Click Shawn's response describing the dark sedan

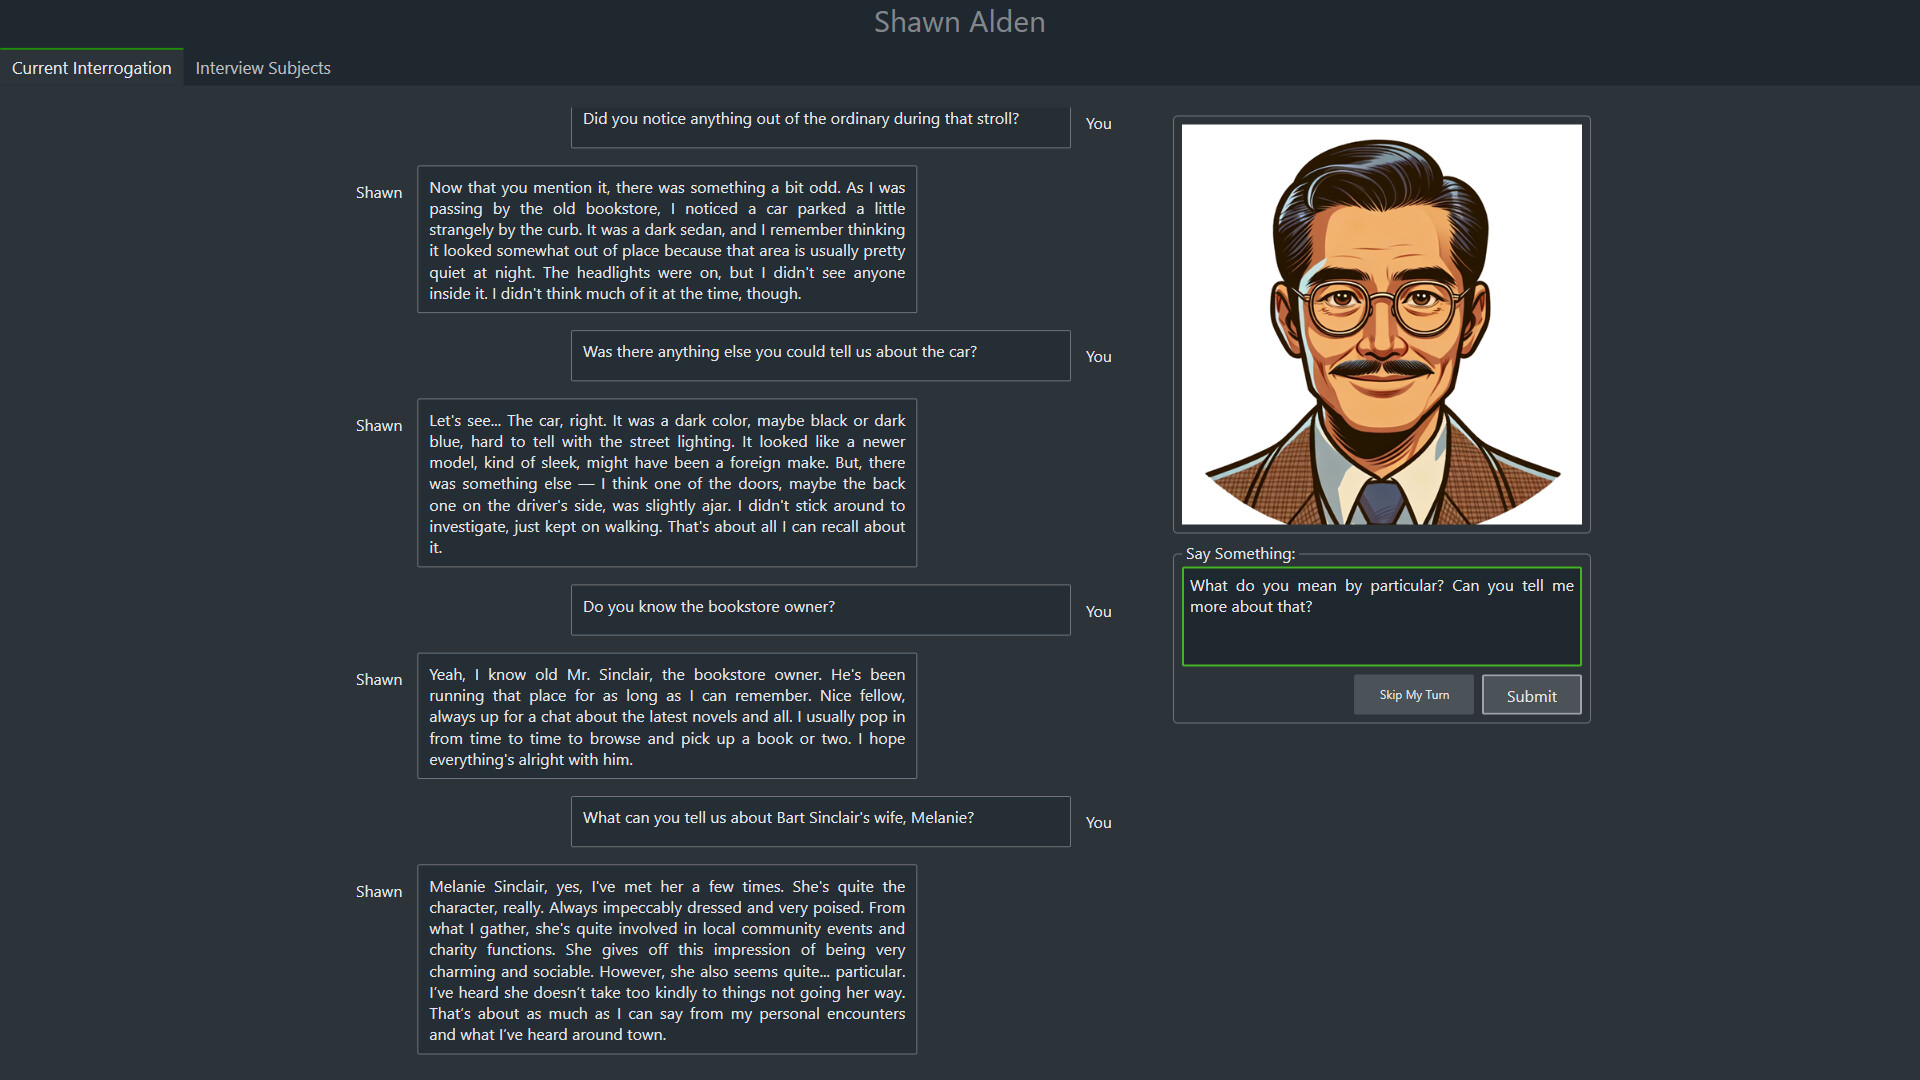point(666,239)
